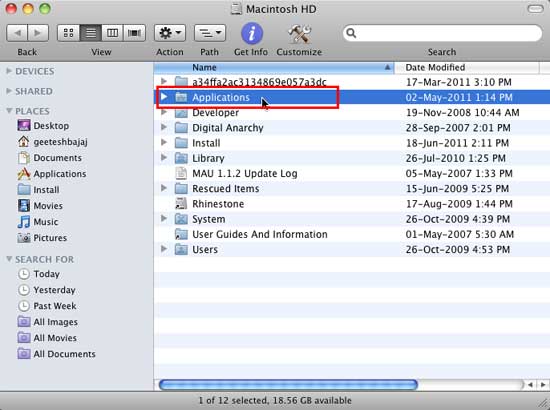Expand the Install folder disclosure triangle
The height and width of the screenshot is (410, 550).
point(164,142)
